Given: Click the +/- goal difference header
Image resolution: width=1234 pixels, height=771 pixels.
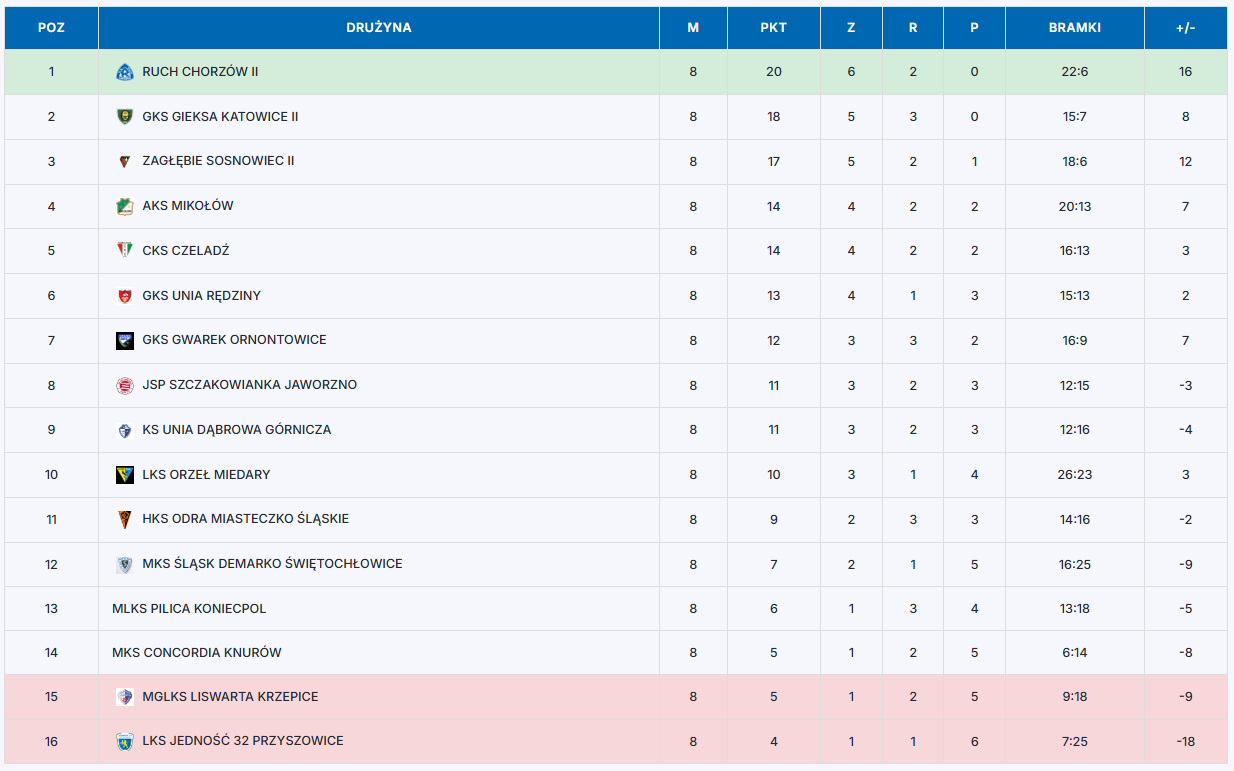Looking at the screenshot, I should coord(1185,28).
